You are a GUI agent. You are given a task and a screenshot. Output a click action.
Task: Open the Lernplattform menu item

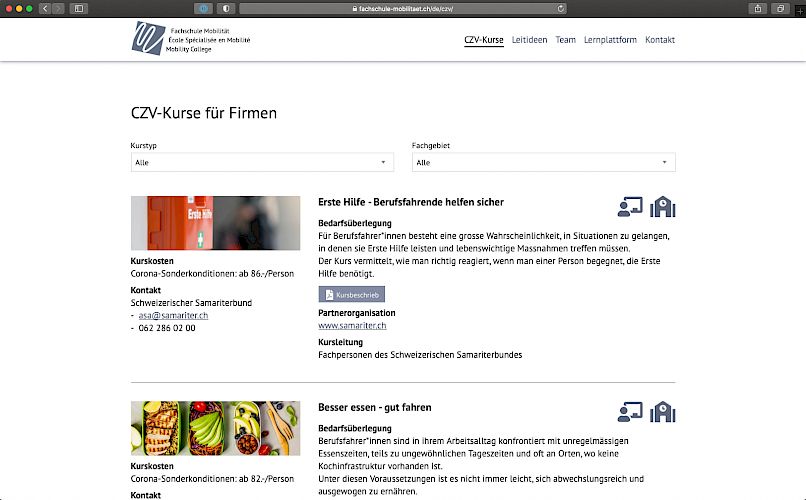pyautogui.click(x=610, y=40)
